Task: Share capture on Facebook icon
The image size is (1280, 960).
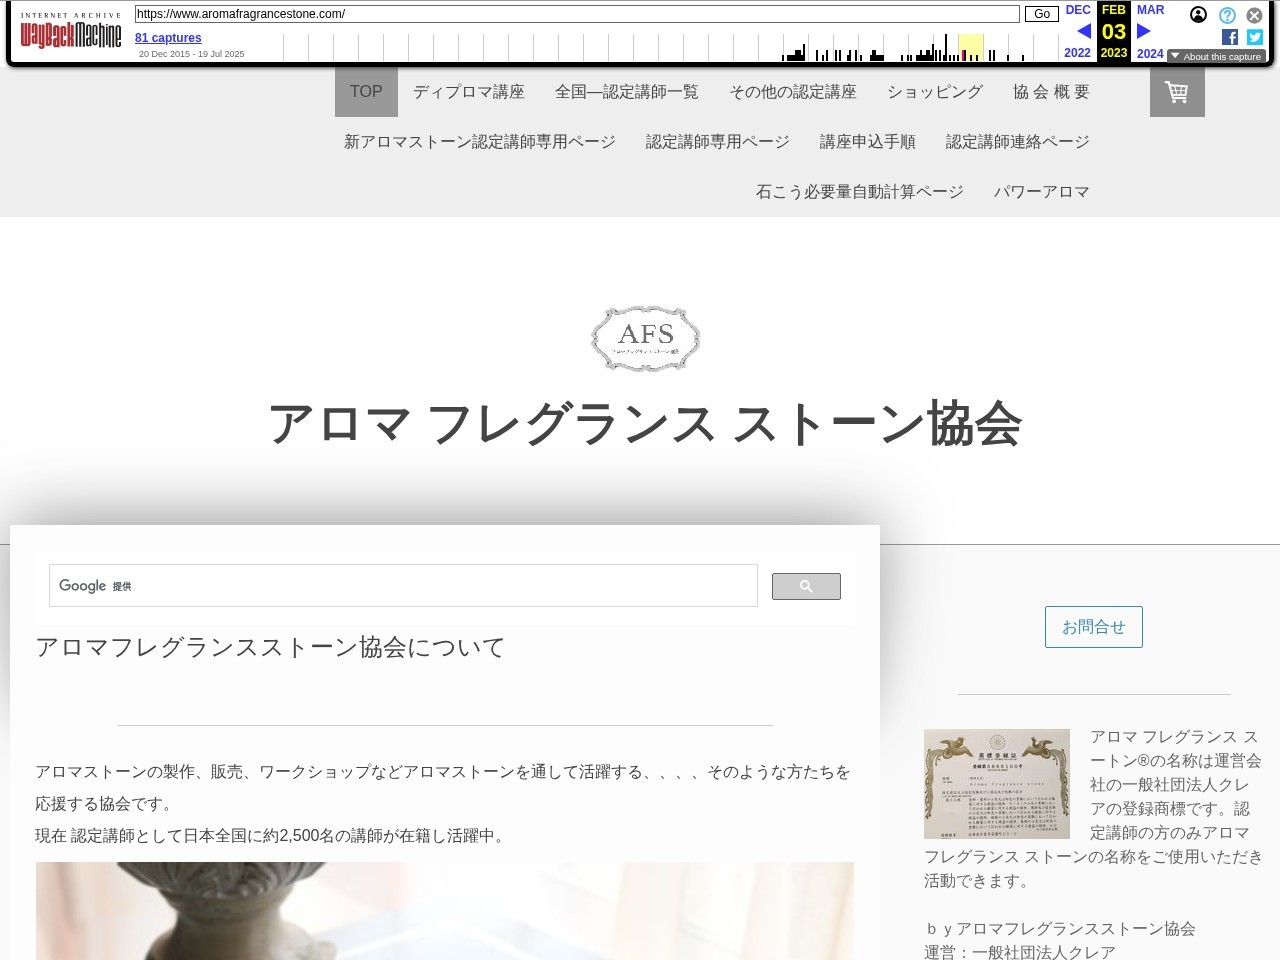Action: click(1230, 37)
